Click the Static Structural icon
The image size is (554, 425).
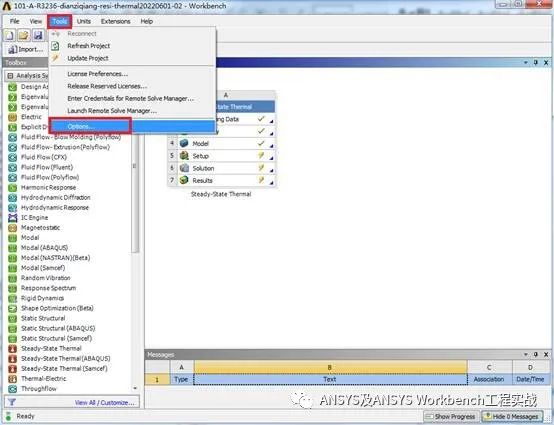click(x=12, y=318)
